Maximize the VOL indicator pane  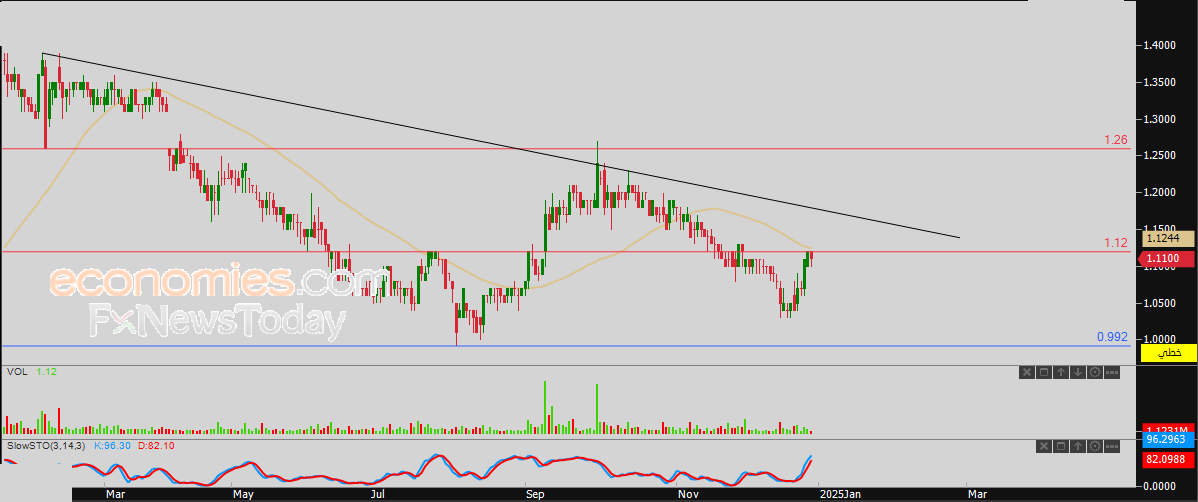1044,372
